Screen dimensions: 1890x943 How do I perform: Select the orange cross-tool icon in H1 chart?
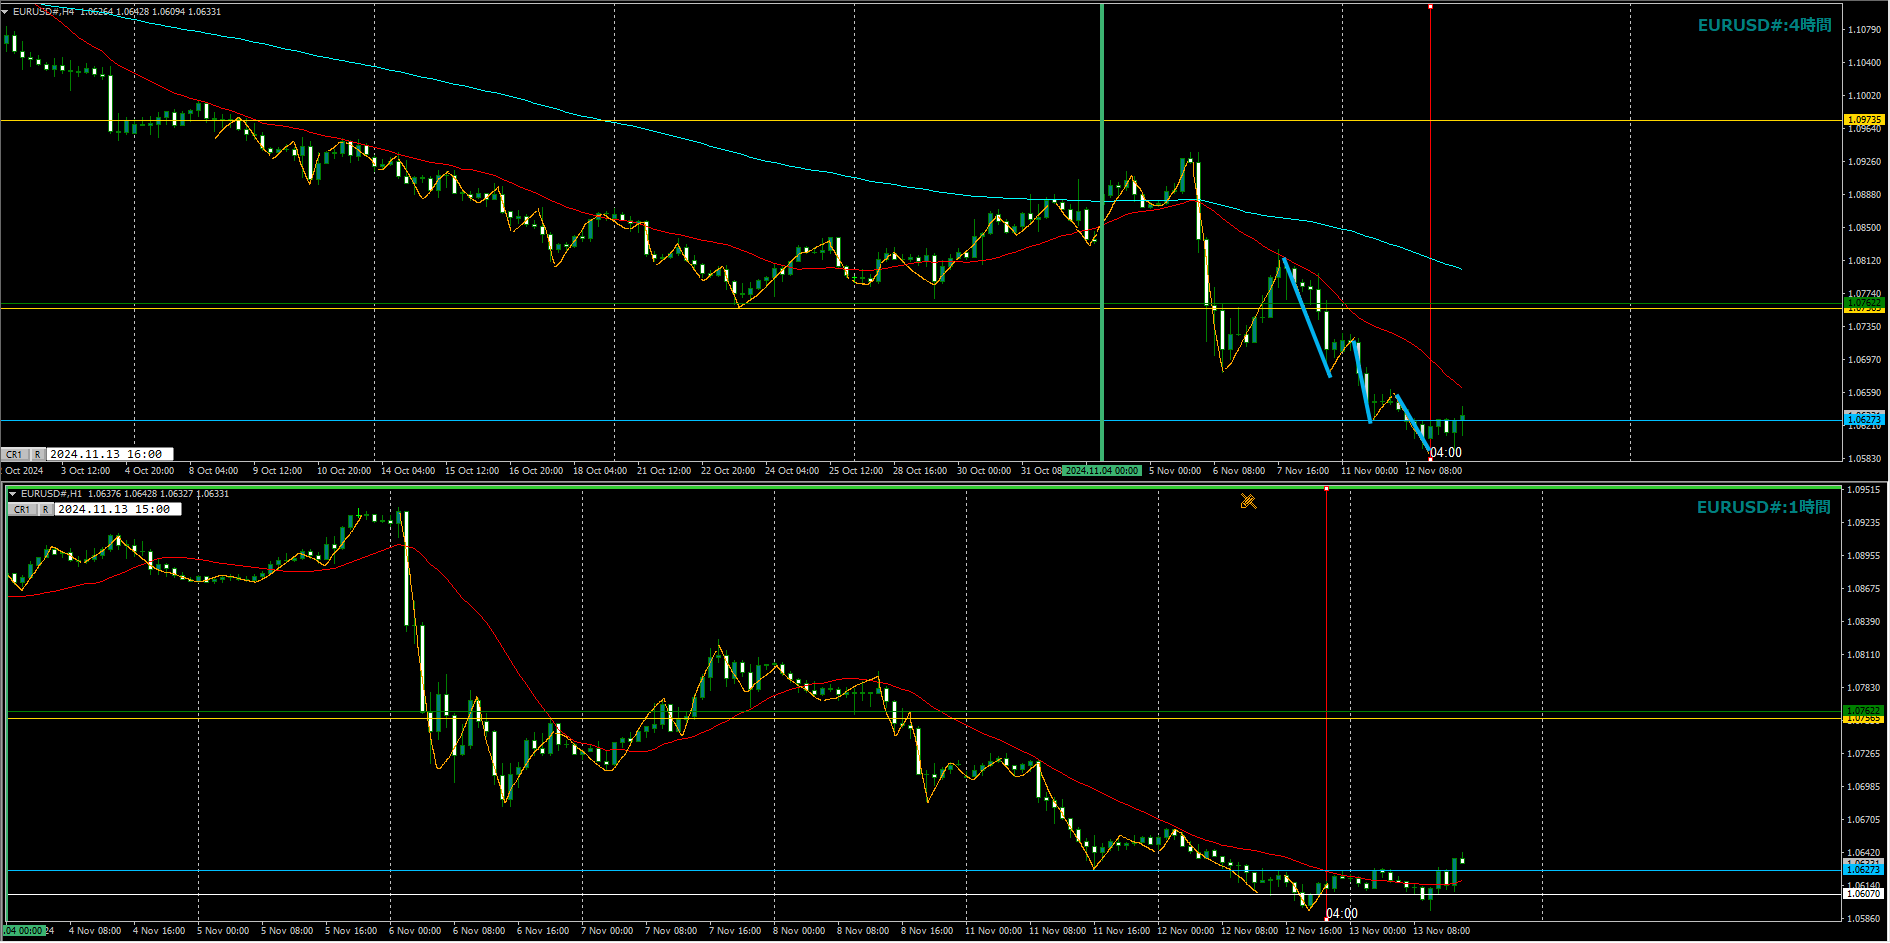[x=1248, y=501]
